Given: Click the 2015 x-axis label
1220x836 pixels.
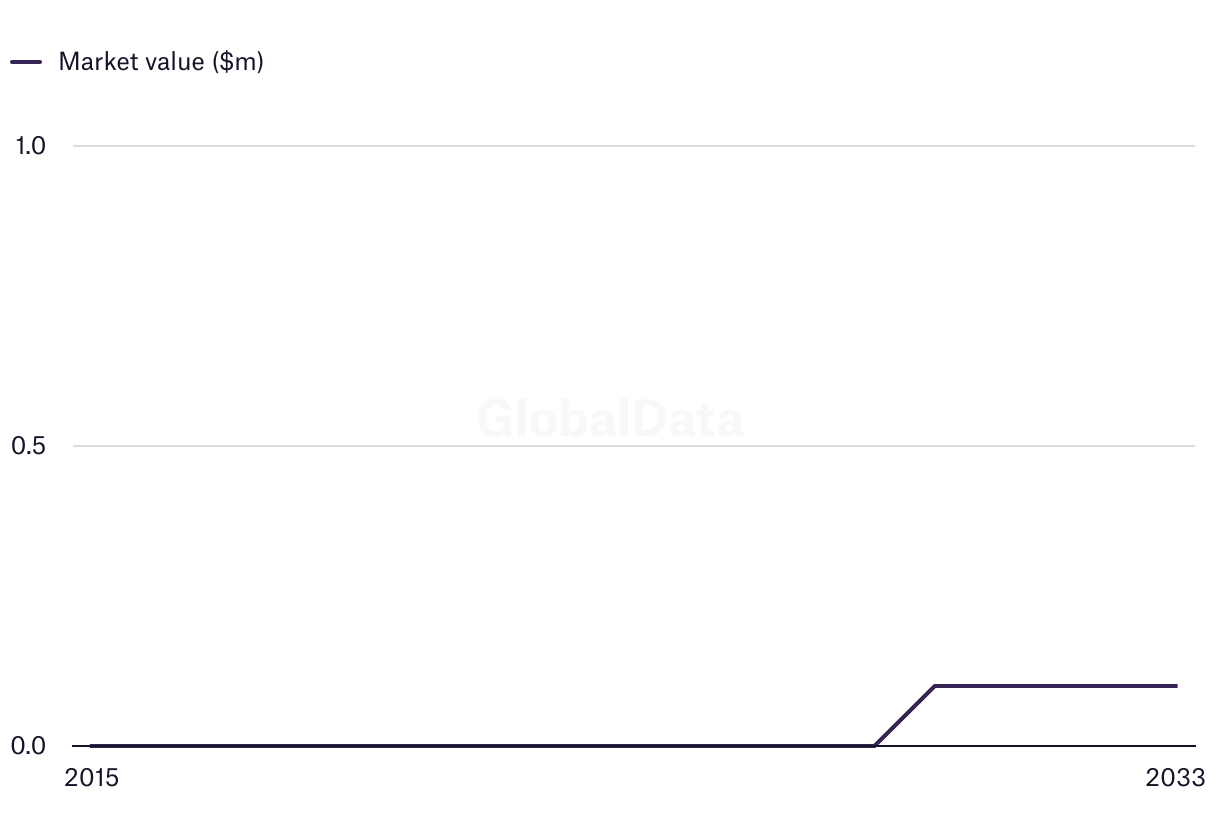Looking at the screenshot, I should (91, 778).
